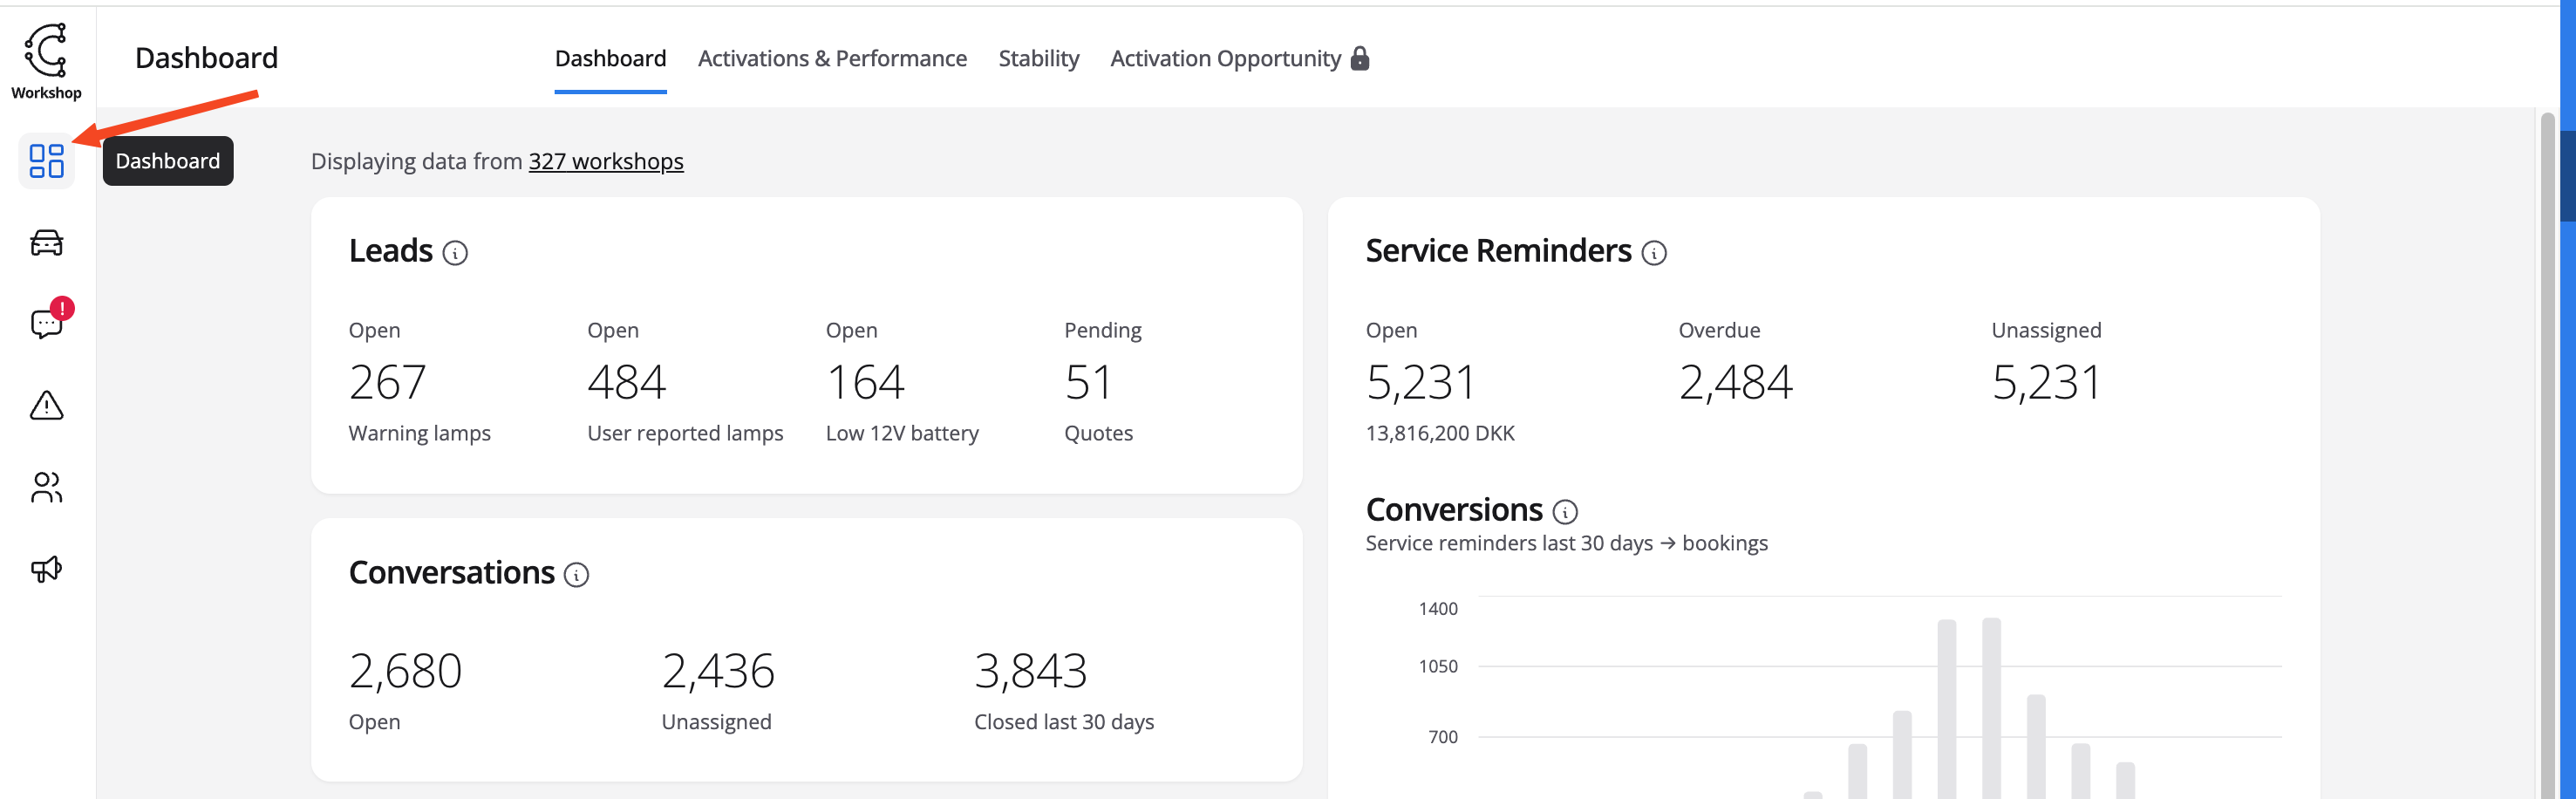
Task: Open conversations chat icon with alert badge
Action: 46,324
